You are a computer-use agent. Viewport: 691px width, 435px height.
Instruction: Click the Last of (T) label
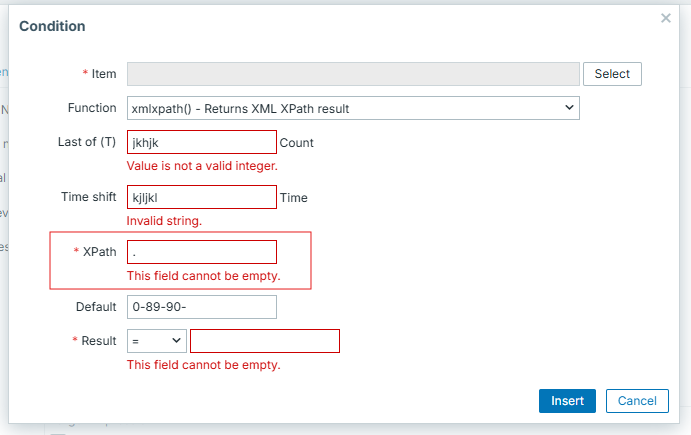coord(87,143)
